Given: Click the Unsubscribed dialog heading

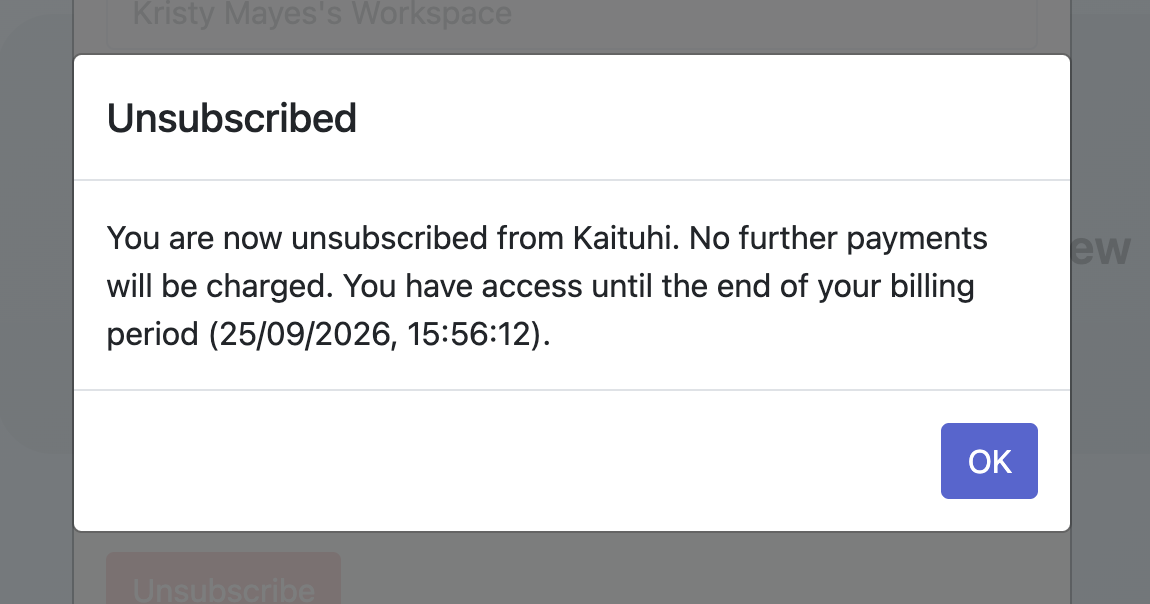Looking at the screenshot, I should point(232,118).
